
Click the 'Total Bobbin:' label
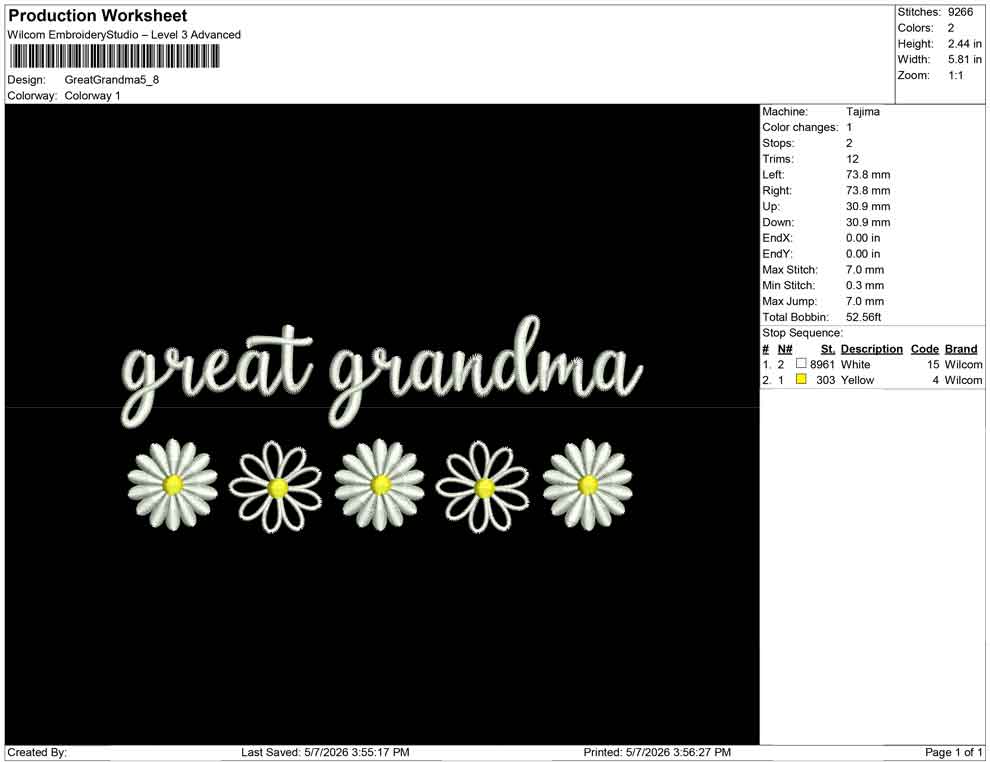(x=795, y=317)
